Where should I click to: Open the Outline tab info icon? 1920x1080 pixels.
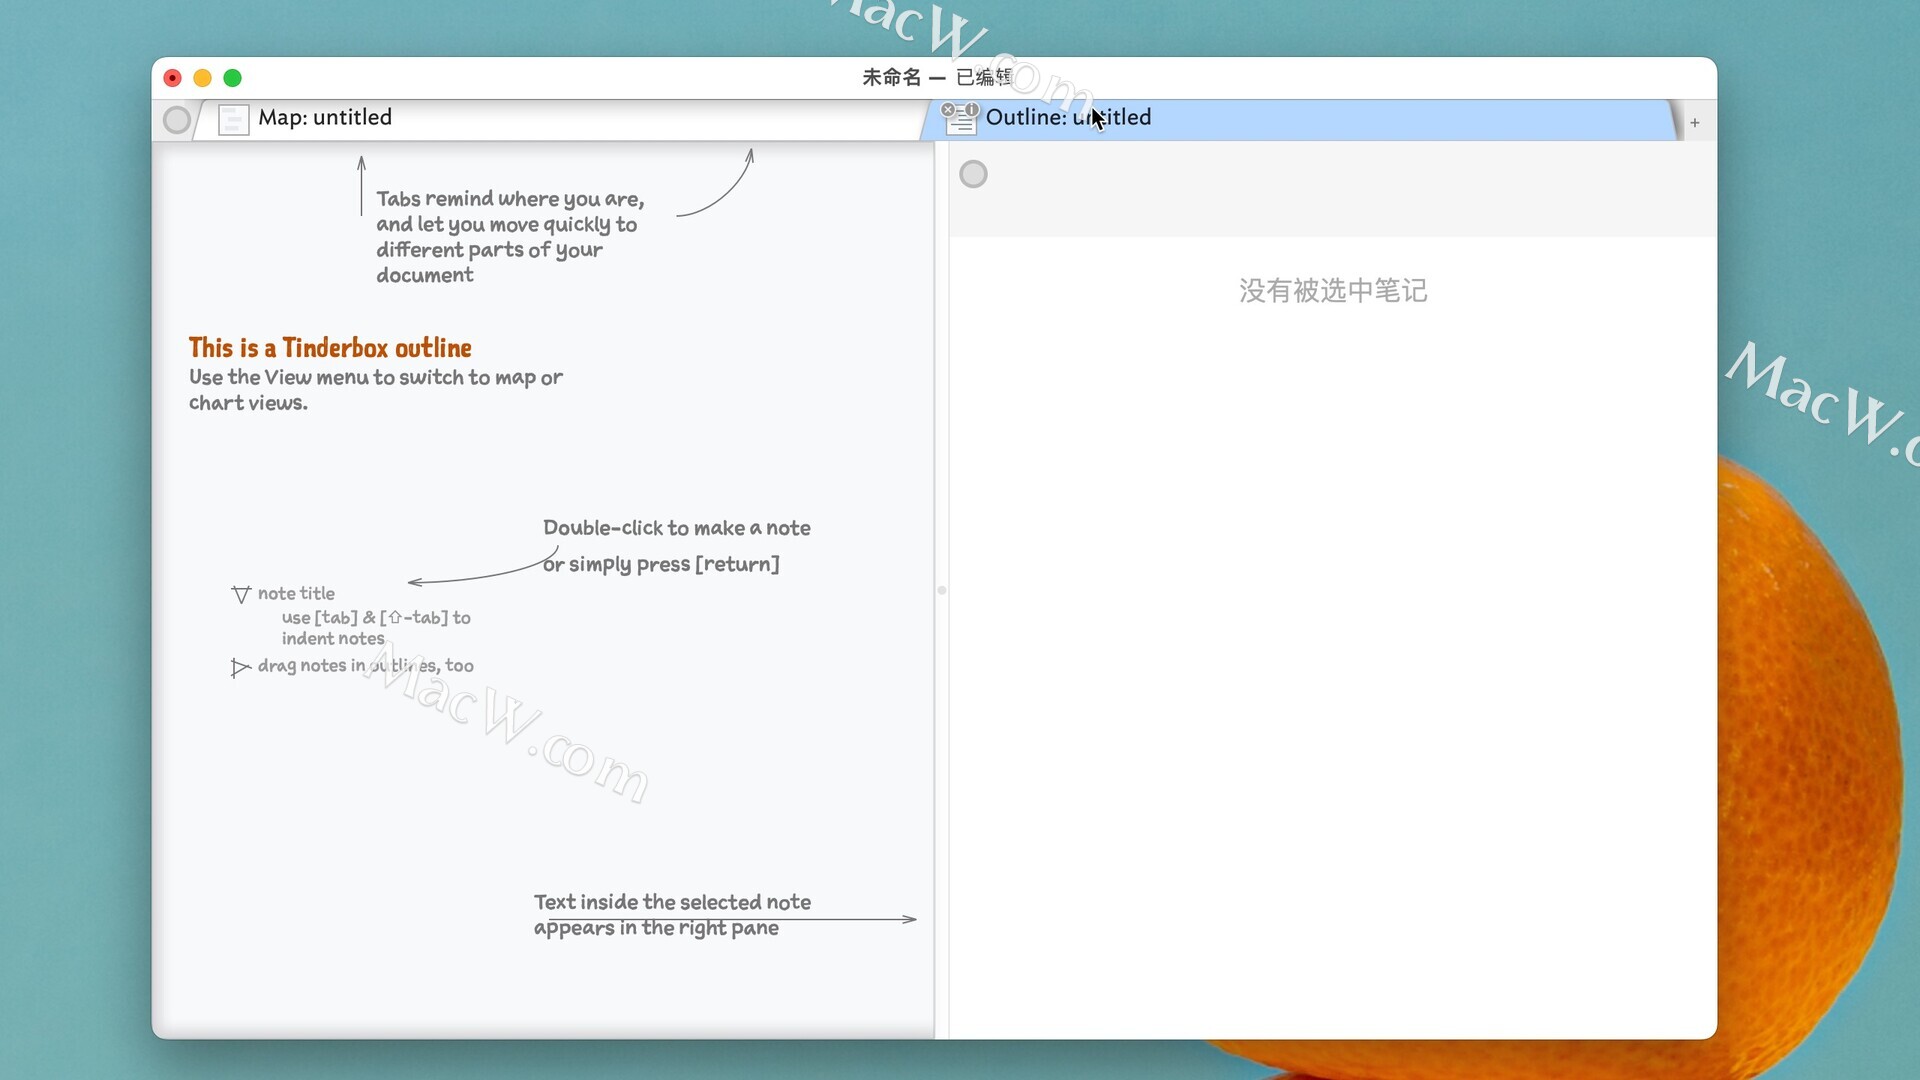pos(972,109)
